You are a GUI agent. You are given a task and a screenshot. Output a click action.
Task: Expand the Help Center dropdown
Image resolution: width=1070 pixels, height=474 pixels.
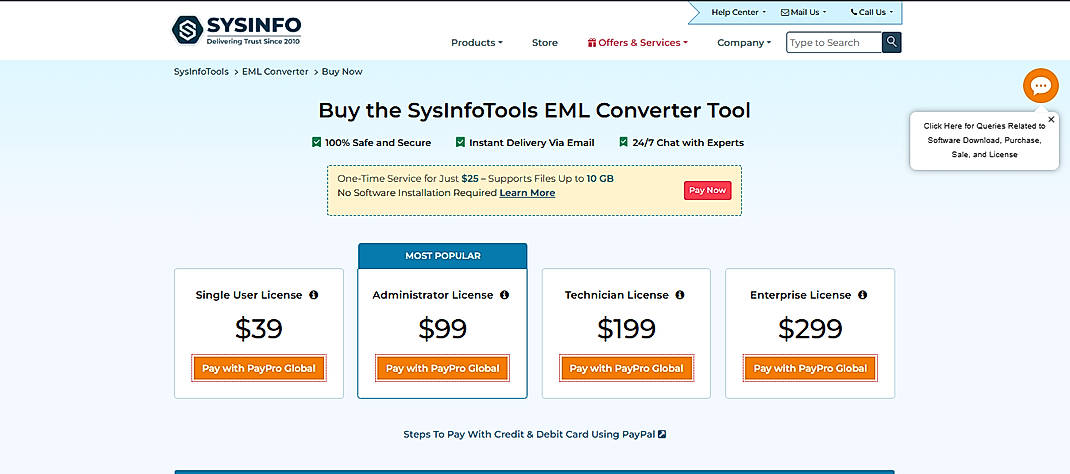coord(738,12)
